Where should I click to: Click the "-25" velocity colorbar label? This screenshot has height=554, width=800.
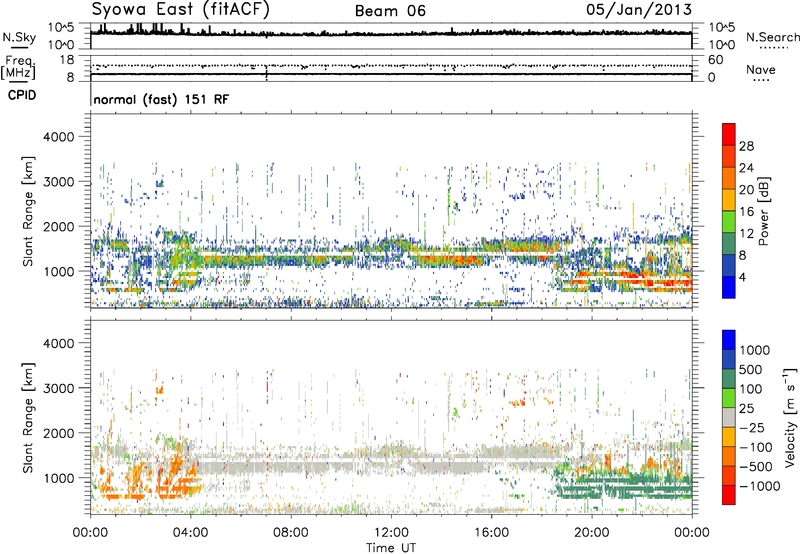pyautogui.click(x=751, y=427)
